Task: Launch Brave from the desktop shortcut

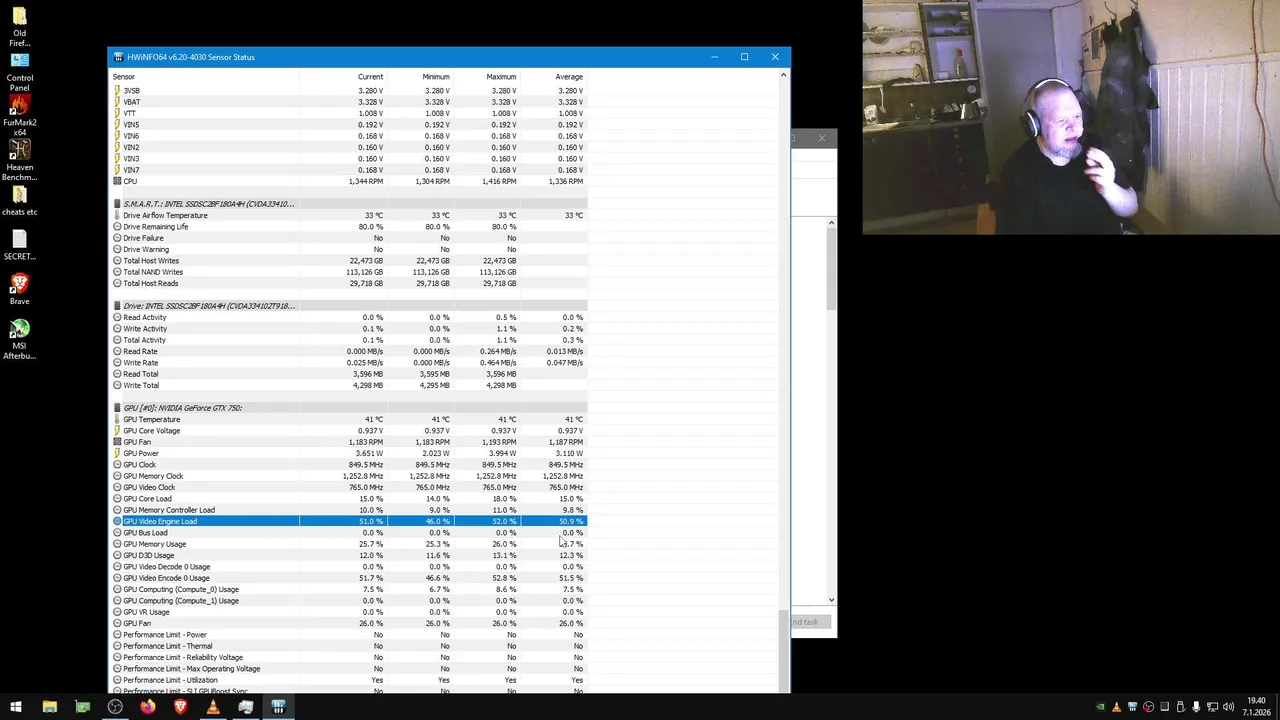Action: 19,290
